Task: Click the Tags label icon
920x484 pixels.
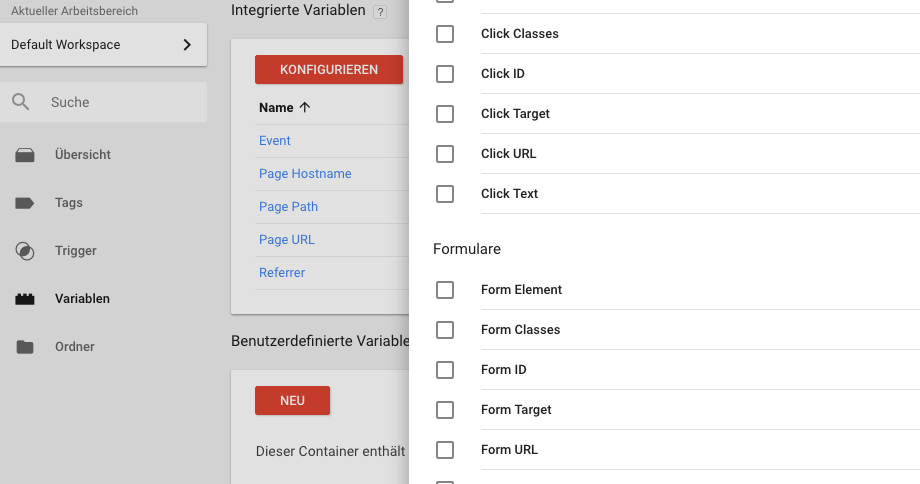Action: coord(25,203)
